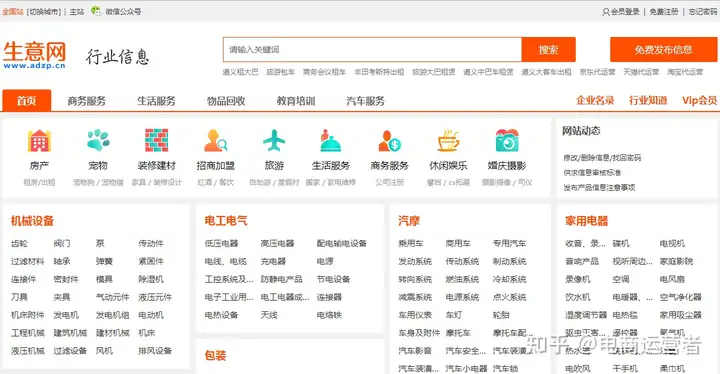The image size is (720, 374).
Task: Select the 招商加盟 person search icon
Action: [215, 140]
